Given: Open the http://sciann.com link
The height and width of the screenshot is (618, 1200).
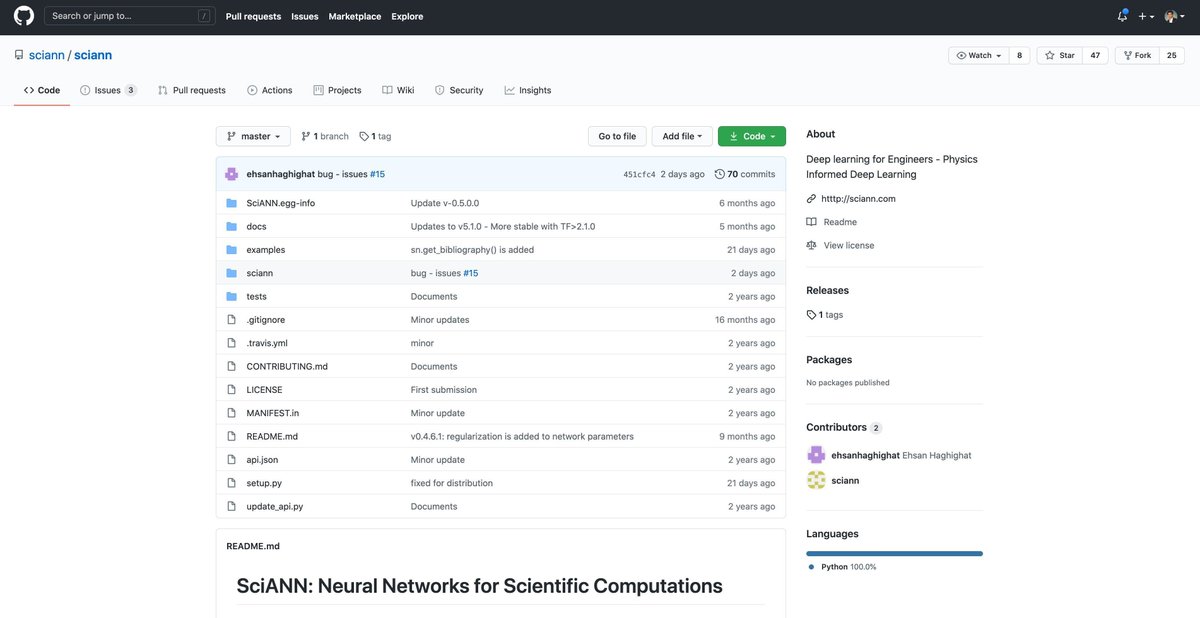Looking at the screenshot, I should [x=858, y=199].
